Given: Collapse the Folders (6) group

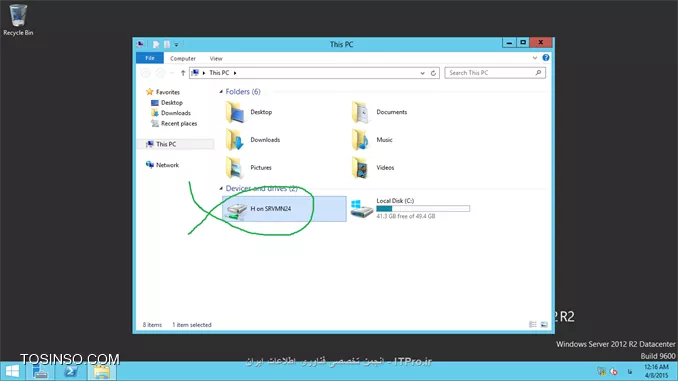Looking at the screenshot, I should [x=221, y=92].
